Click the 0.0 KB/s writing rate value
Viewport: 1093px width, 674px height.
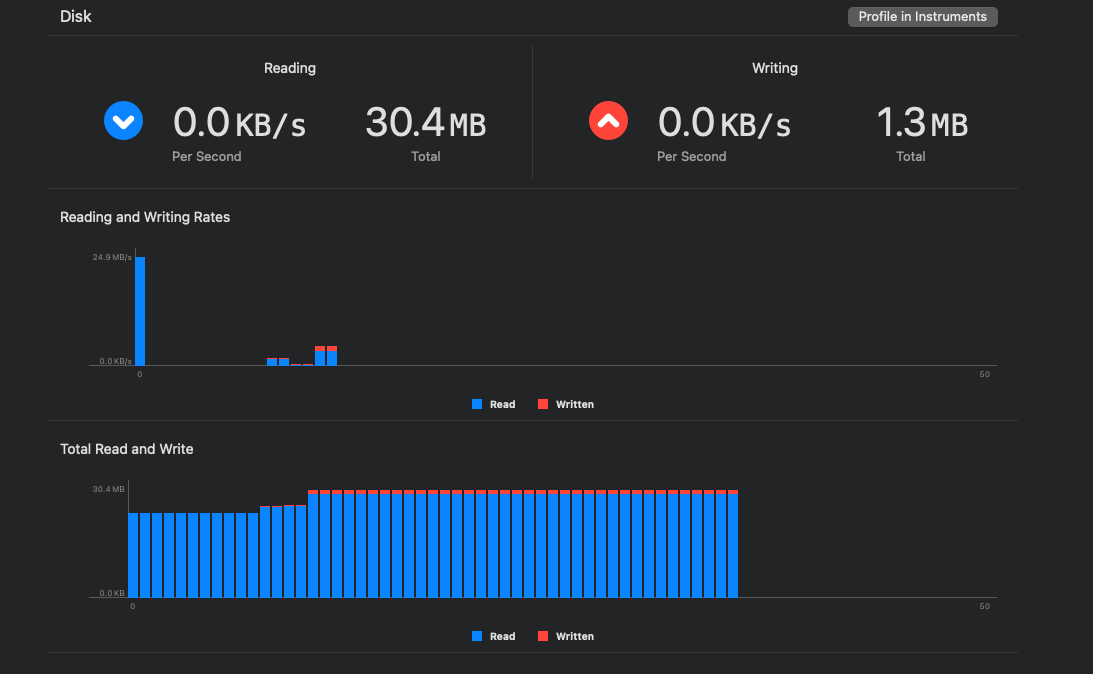point(724,123)
